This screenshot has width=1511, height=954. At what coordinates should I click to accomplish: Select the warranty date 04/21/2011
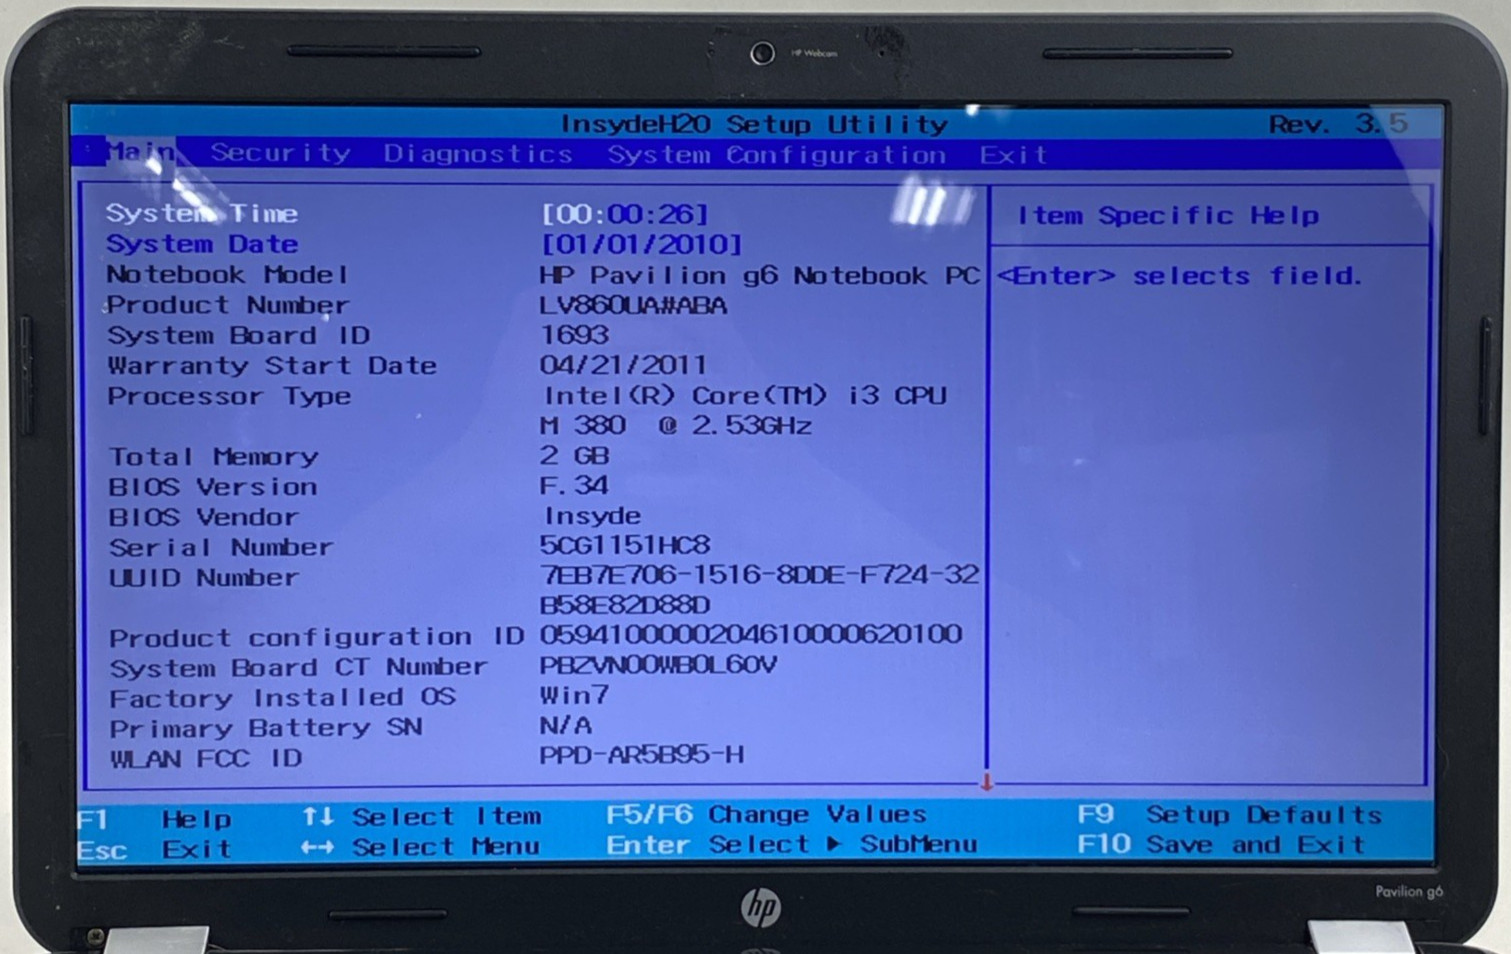623,365
